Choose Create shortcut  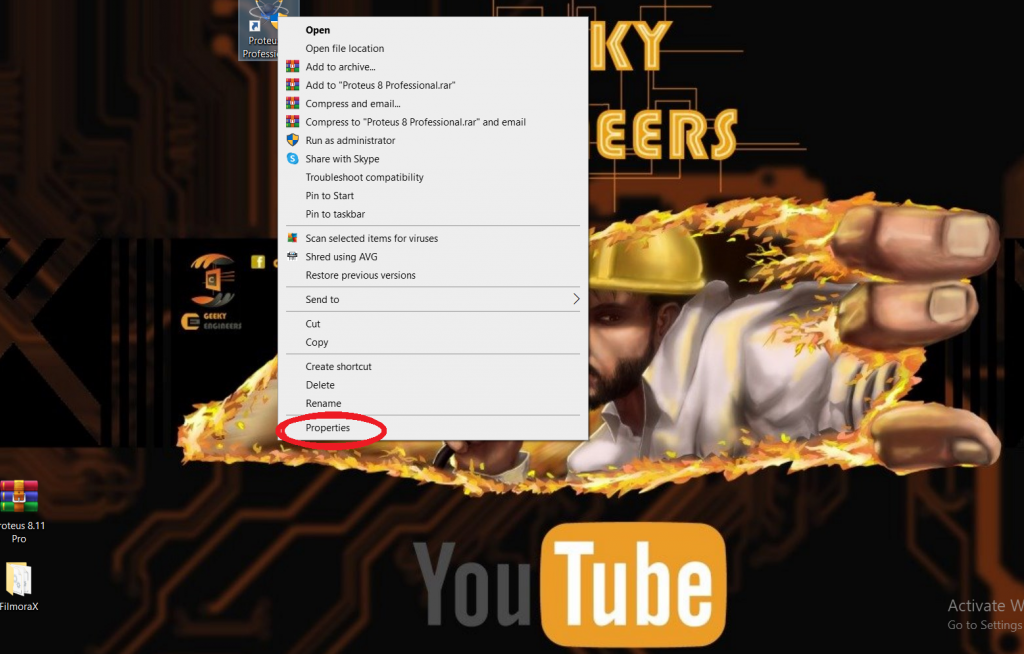[x=433, y=367]
